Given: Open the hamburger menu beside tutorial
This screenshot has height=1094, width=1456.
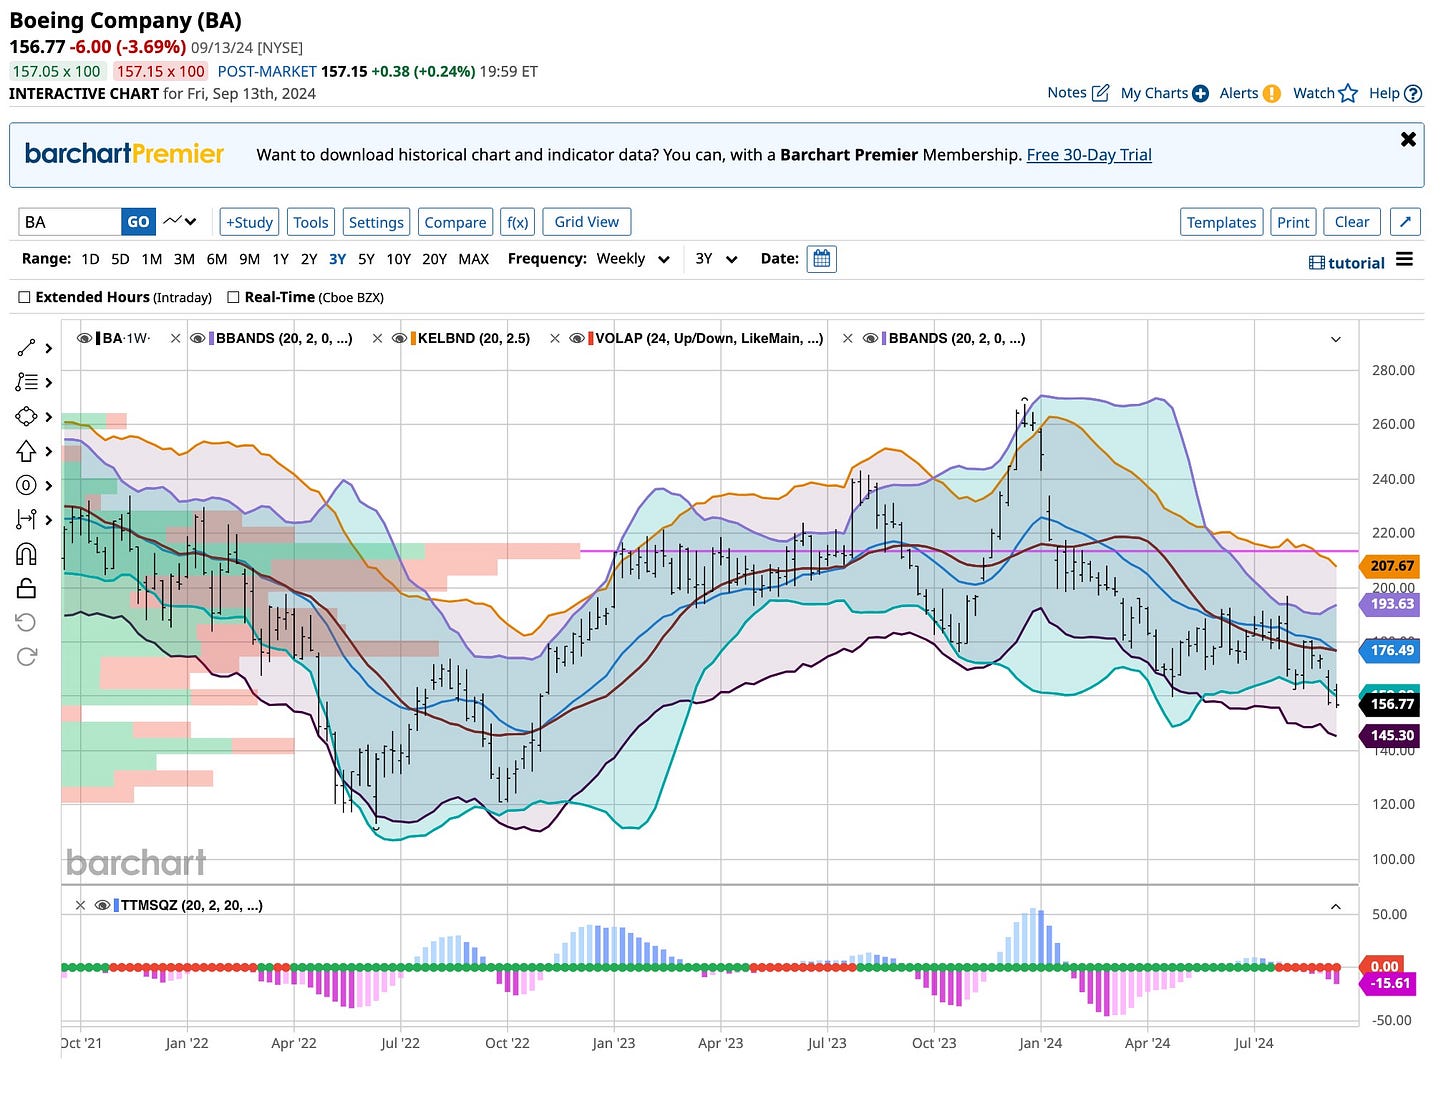Looking at the screenshot, I should tap(1404, 260).
